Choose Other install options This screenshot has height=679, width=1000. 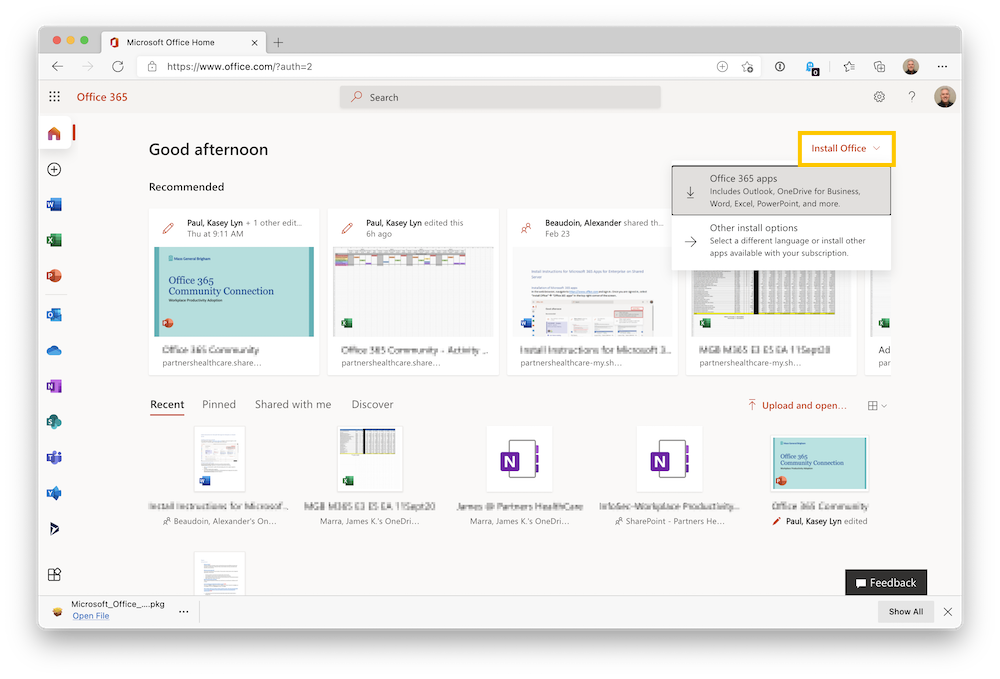(781, 240)
